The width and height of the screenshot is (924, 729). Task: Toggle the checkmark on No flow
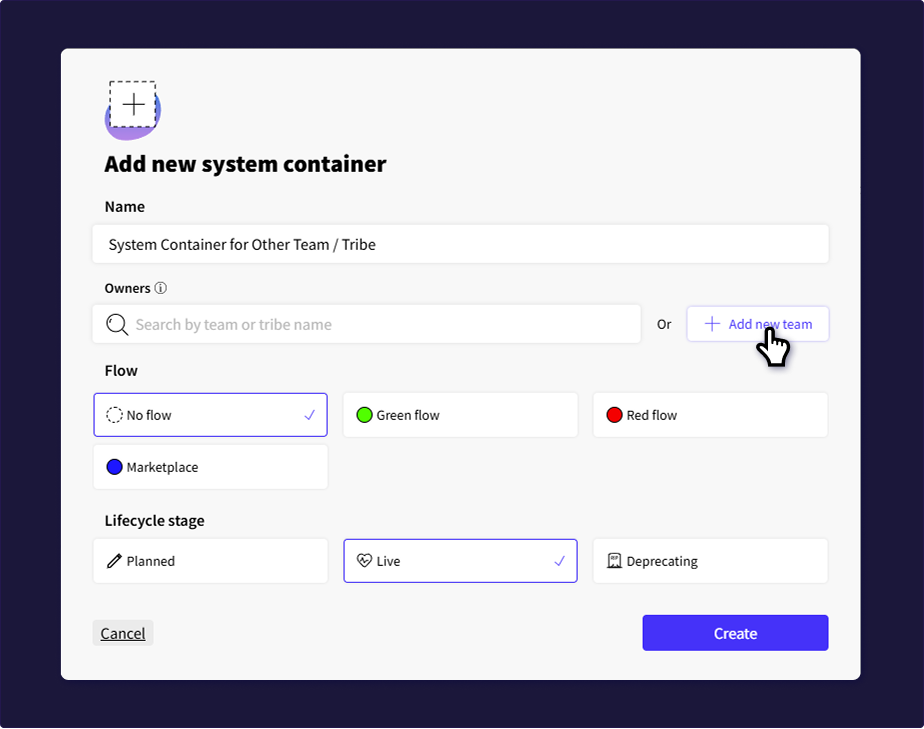[310, 415]
